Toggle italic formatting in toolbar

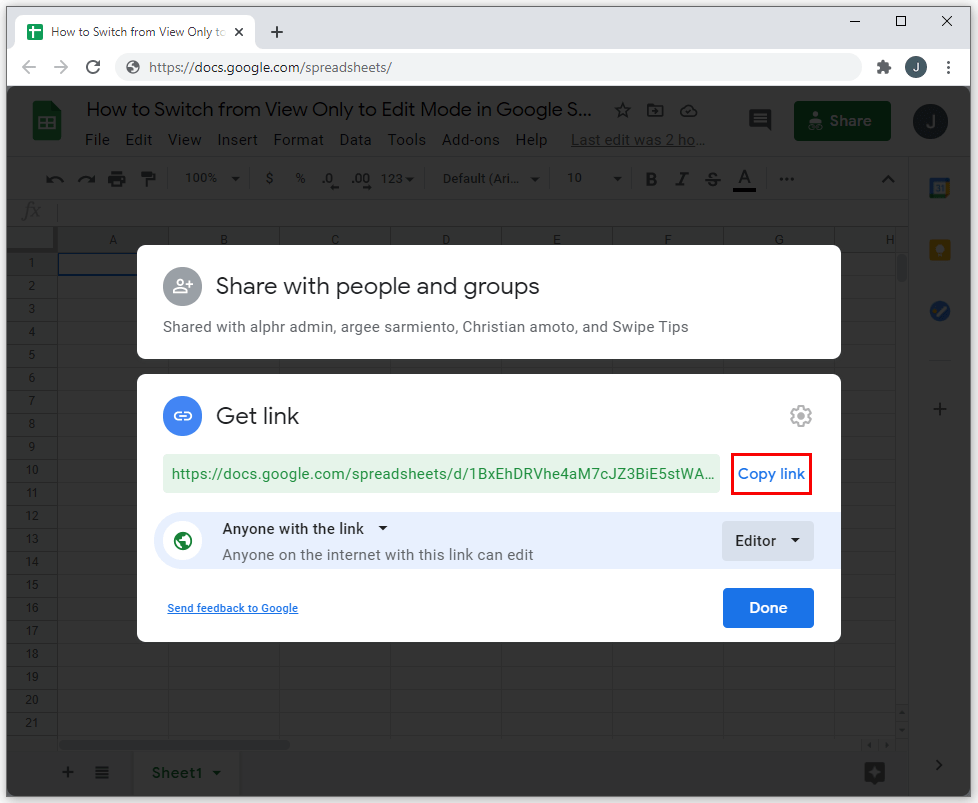tap(682, 179)
